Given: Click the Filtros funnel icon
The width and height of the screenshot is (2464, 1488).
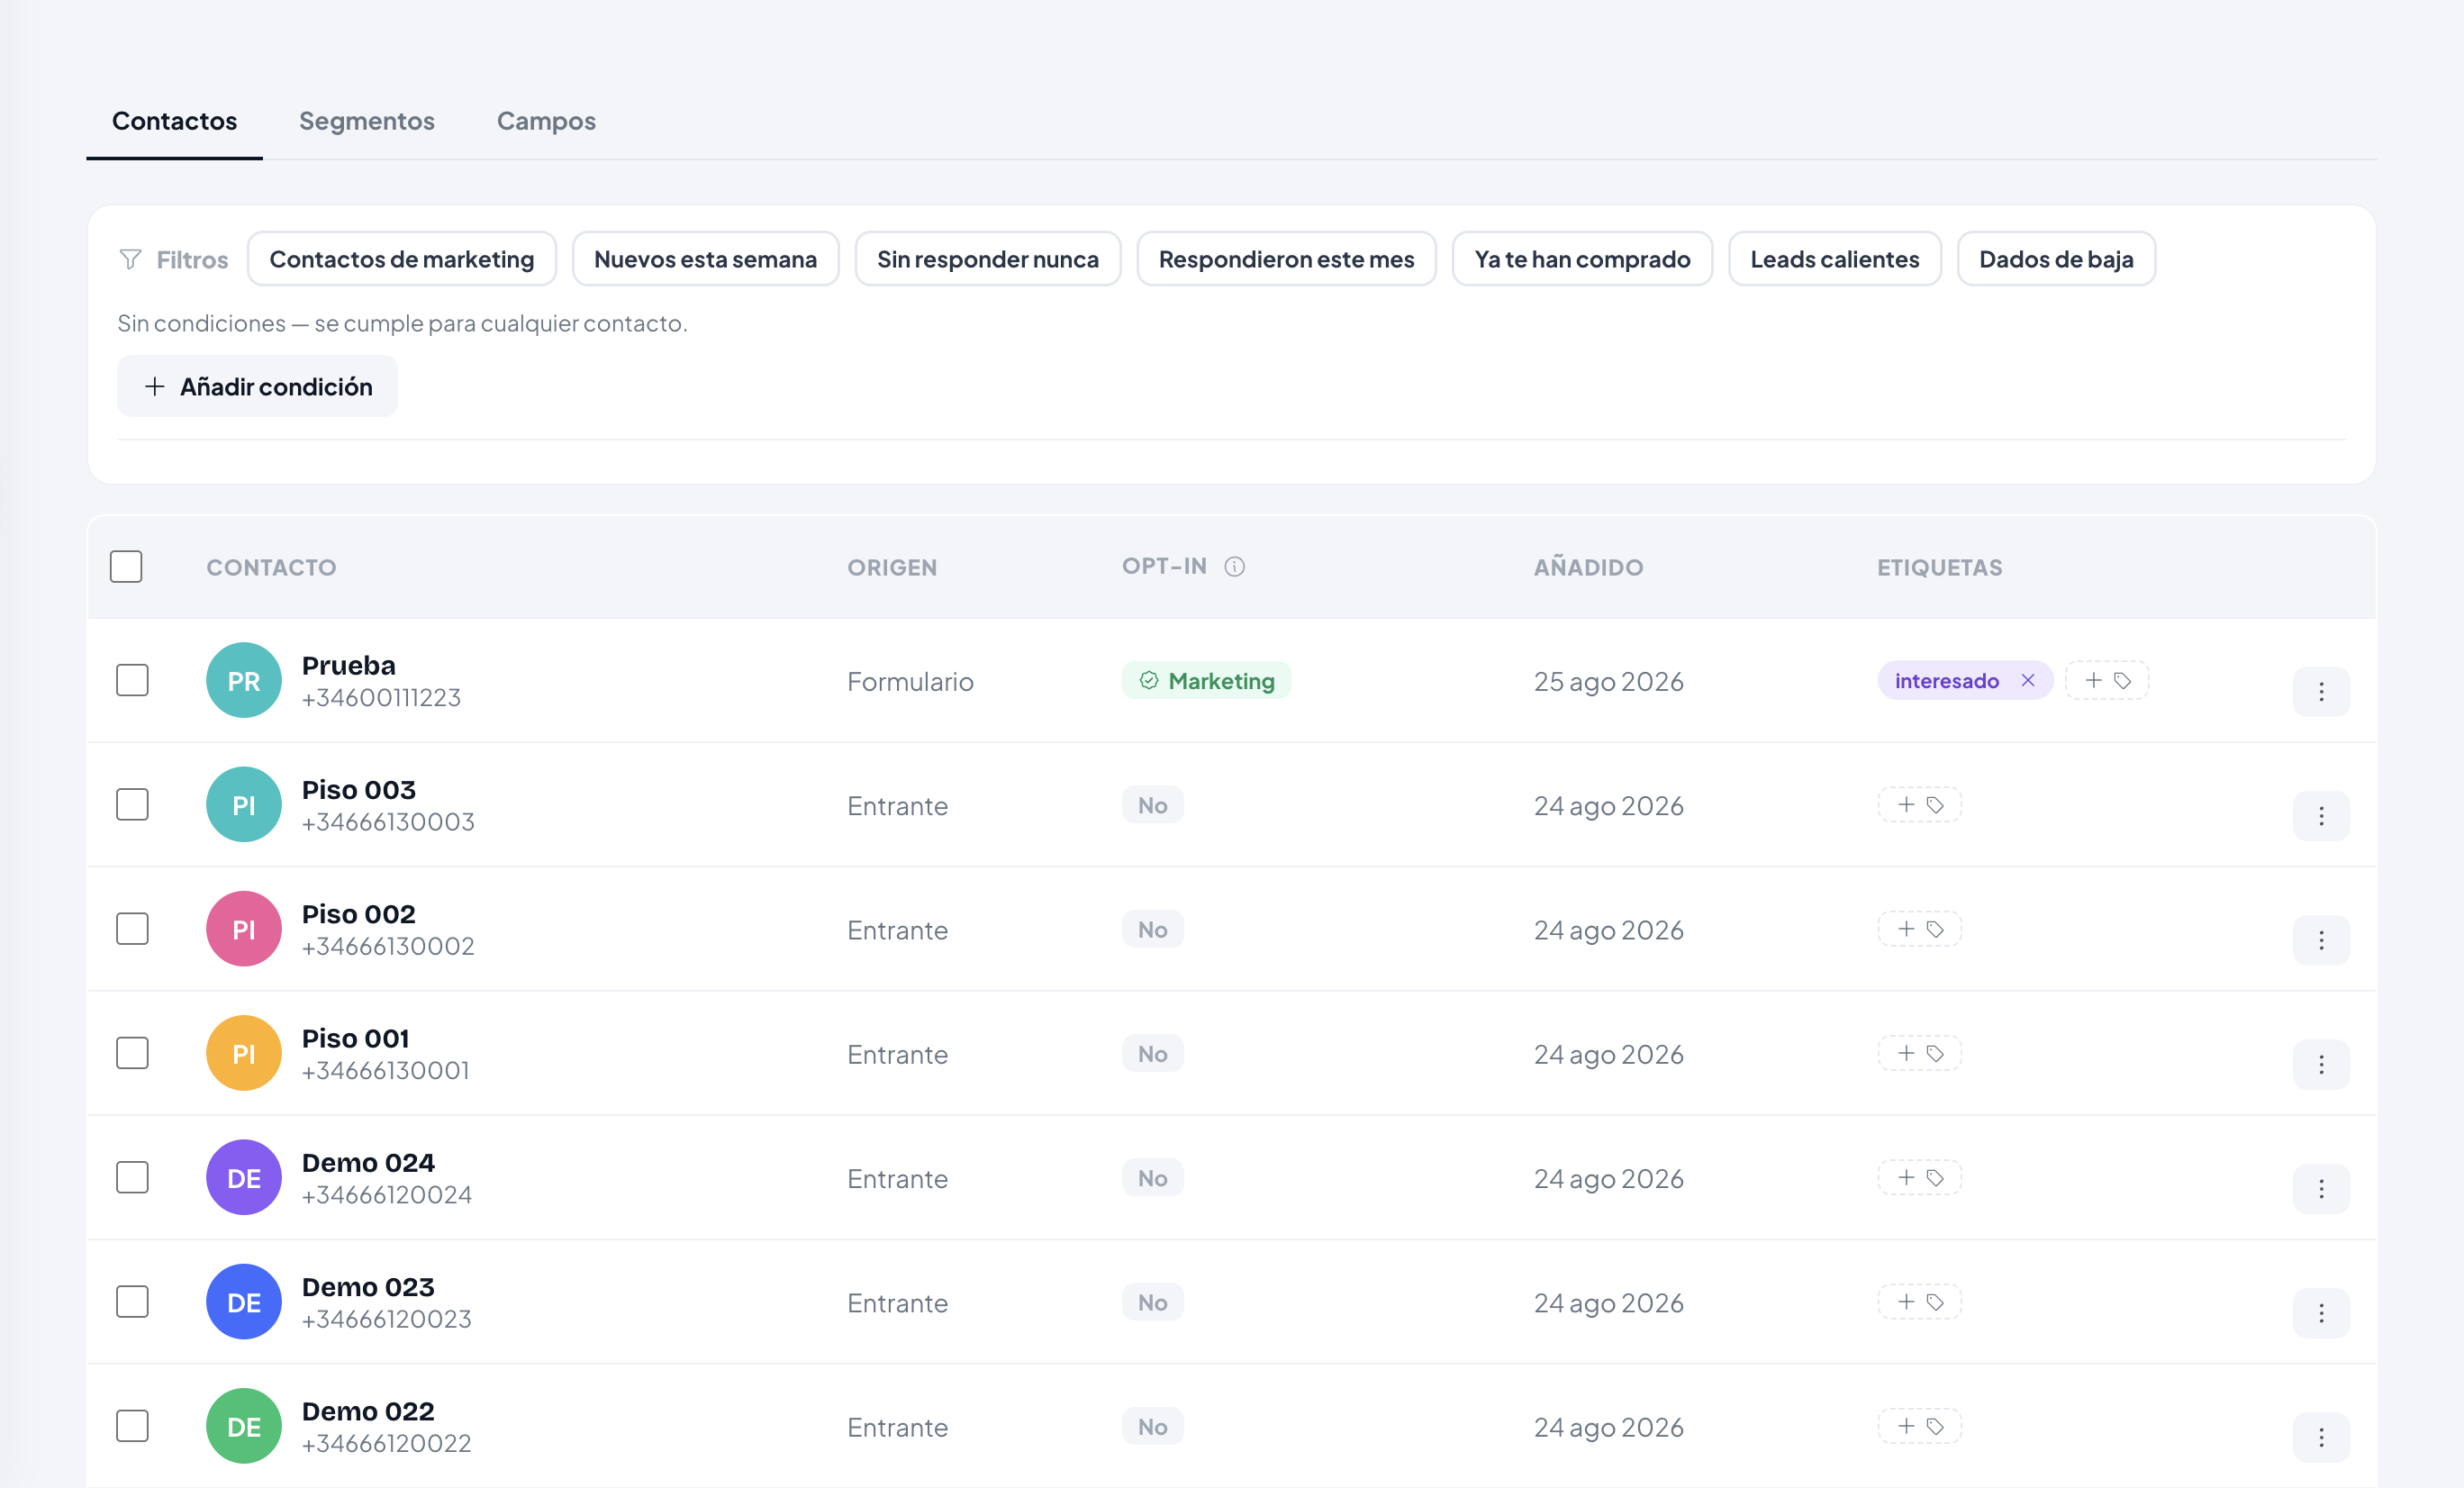Looking at the screenshot, I should 130,260.
